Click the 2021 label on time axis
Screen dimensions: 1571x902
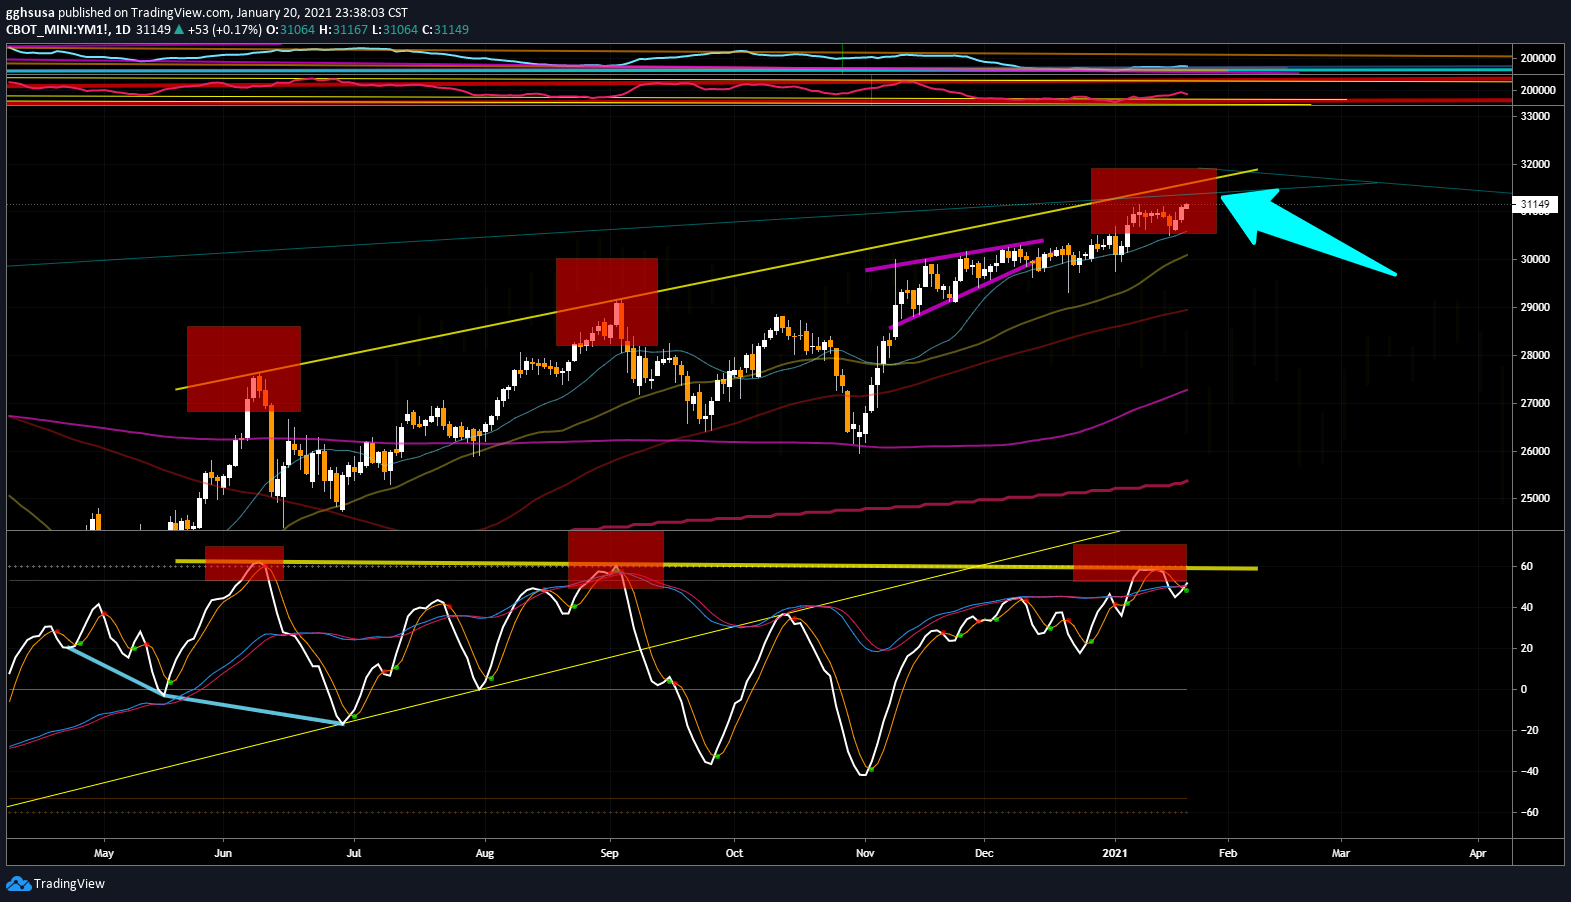tap(1114, 853)
